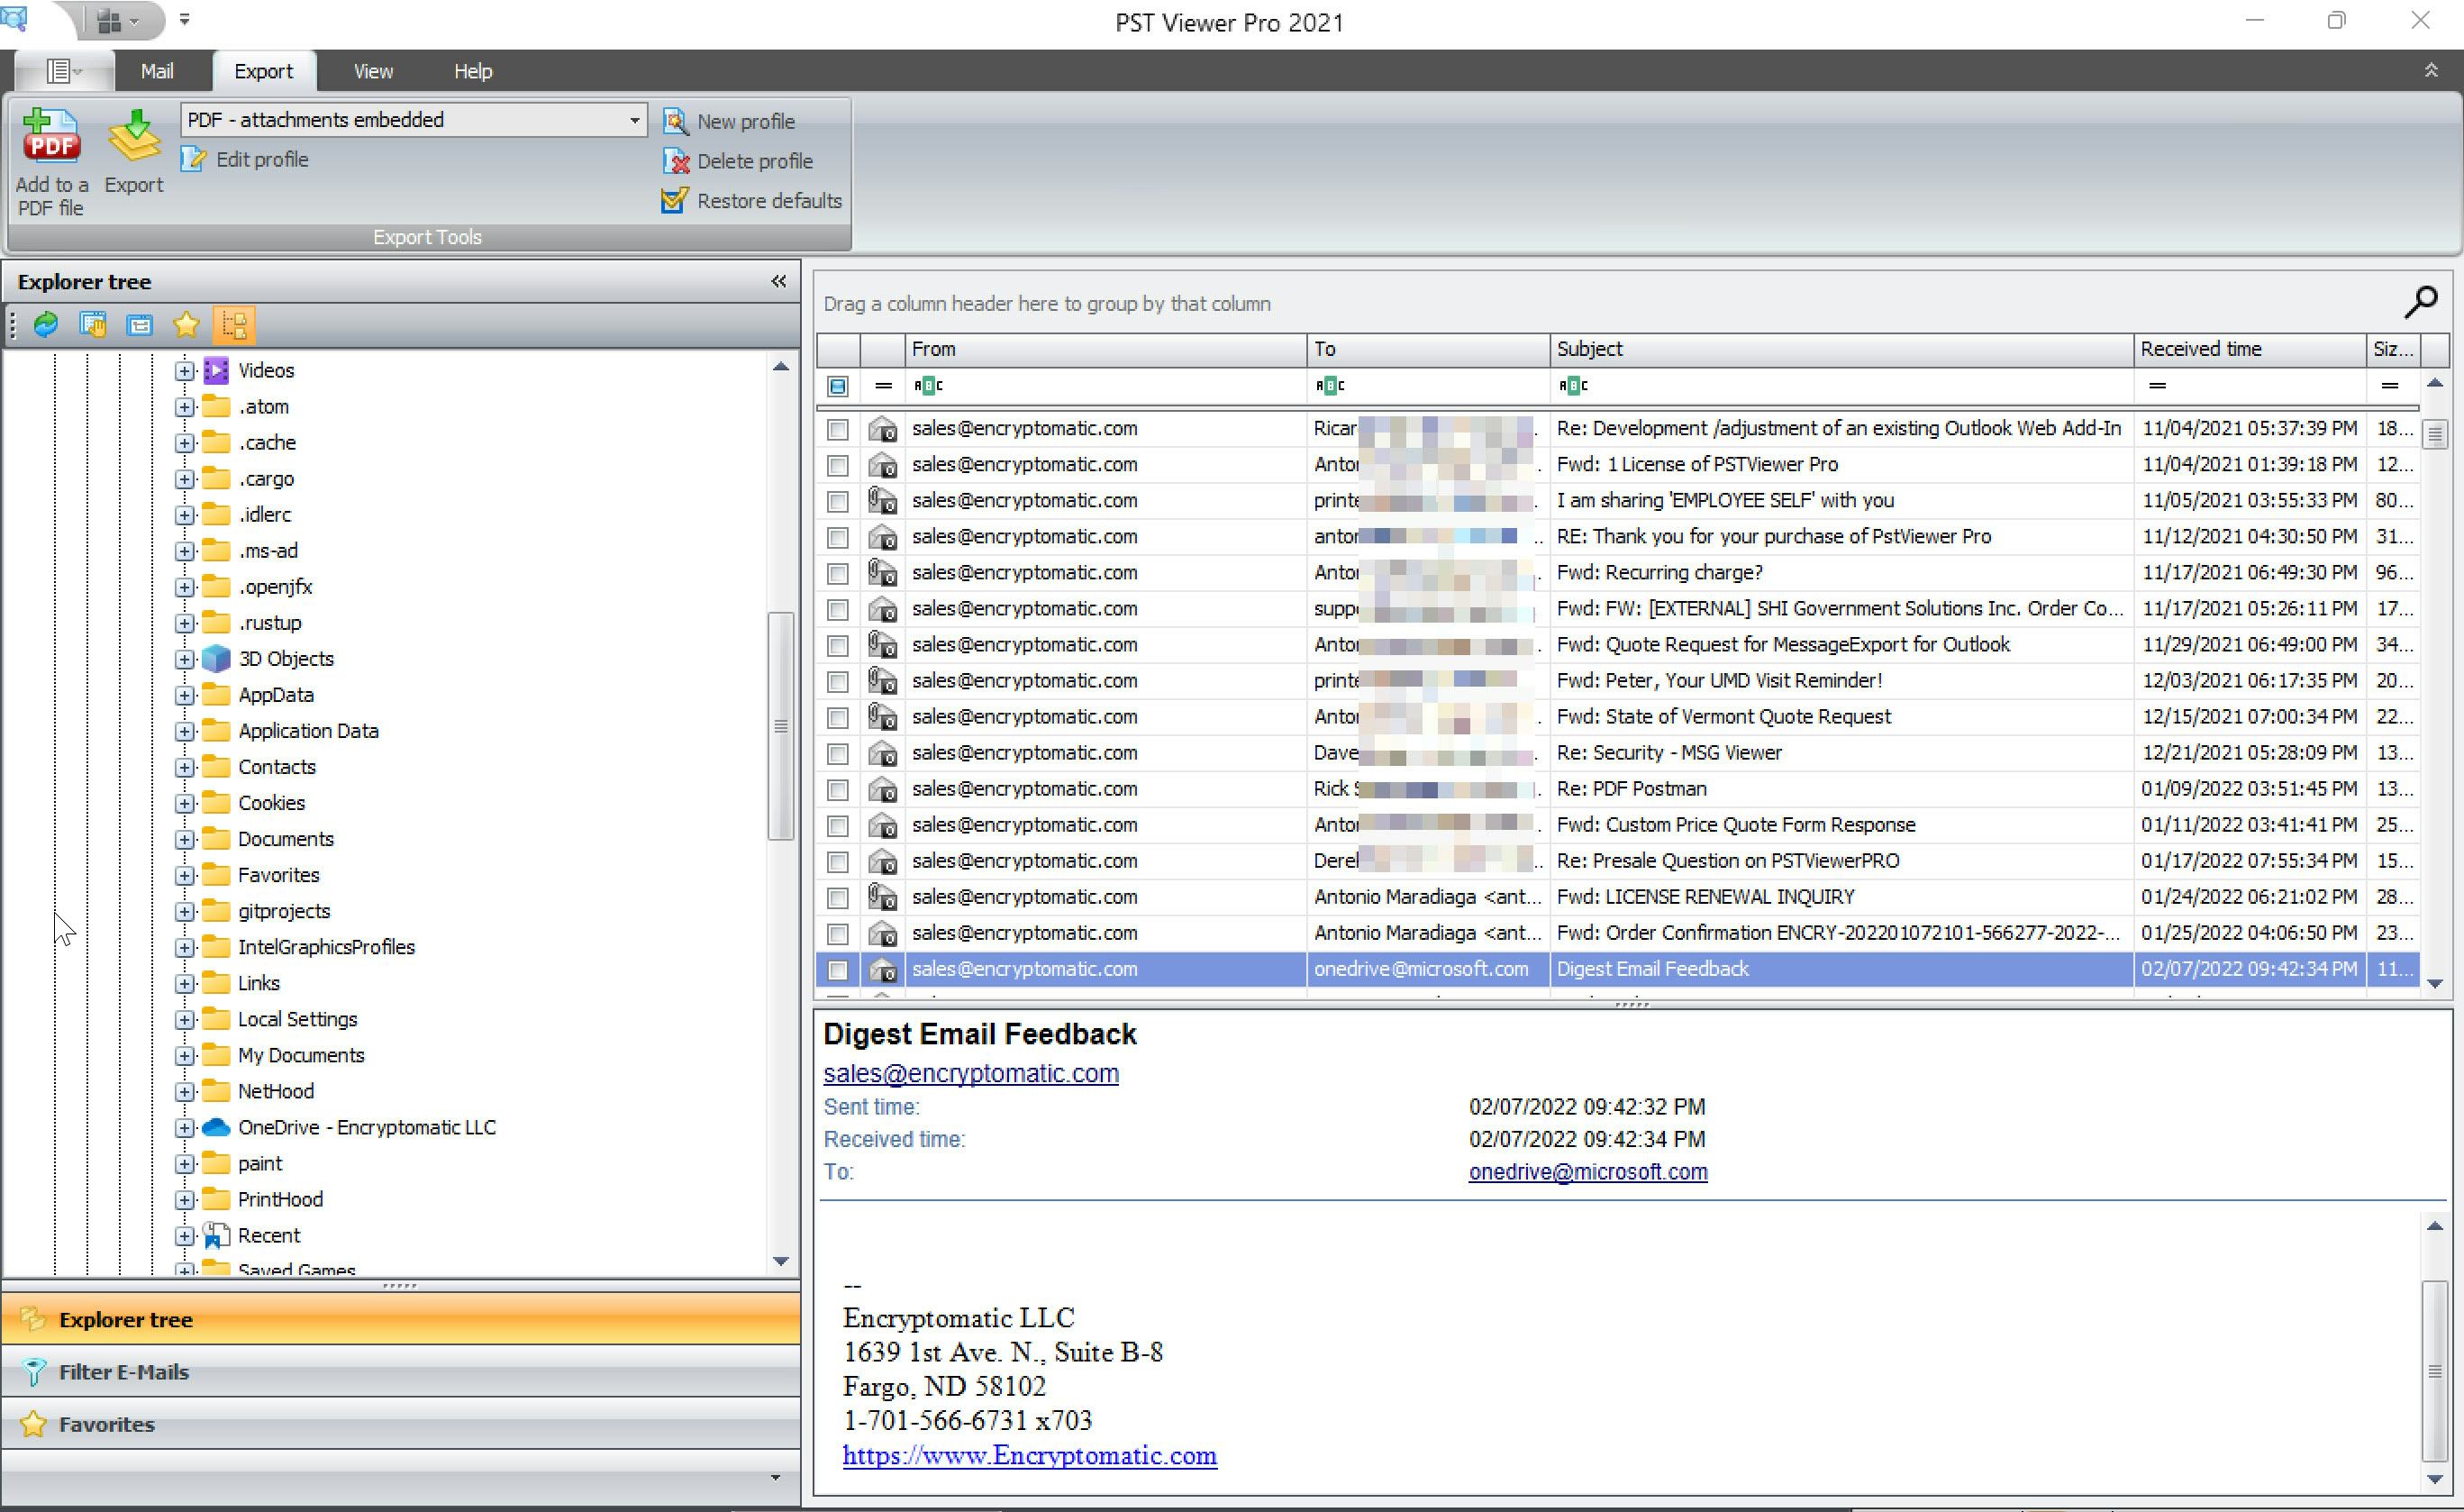Click the Add to PDF file icon

point(51,137)
